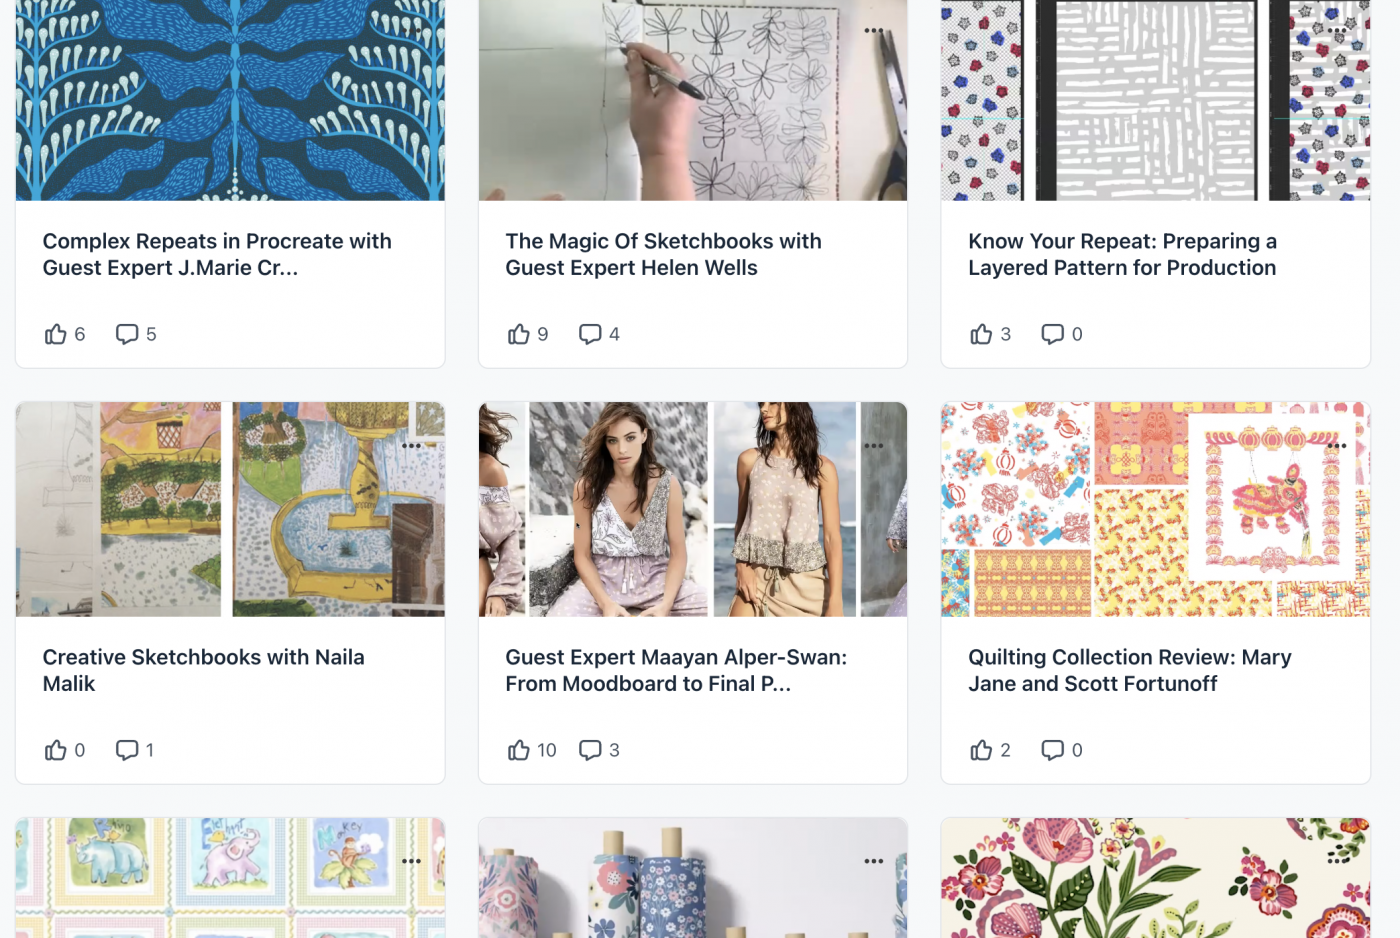This screenshot has height=938, width=1400.
Task: Click the thumbs-up icon on Helen Wells post
Action: click(x=518, y=333)
